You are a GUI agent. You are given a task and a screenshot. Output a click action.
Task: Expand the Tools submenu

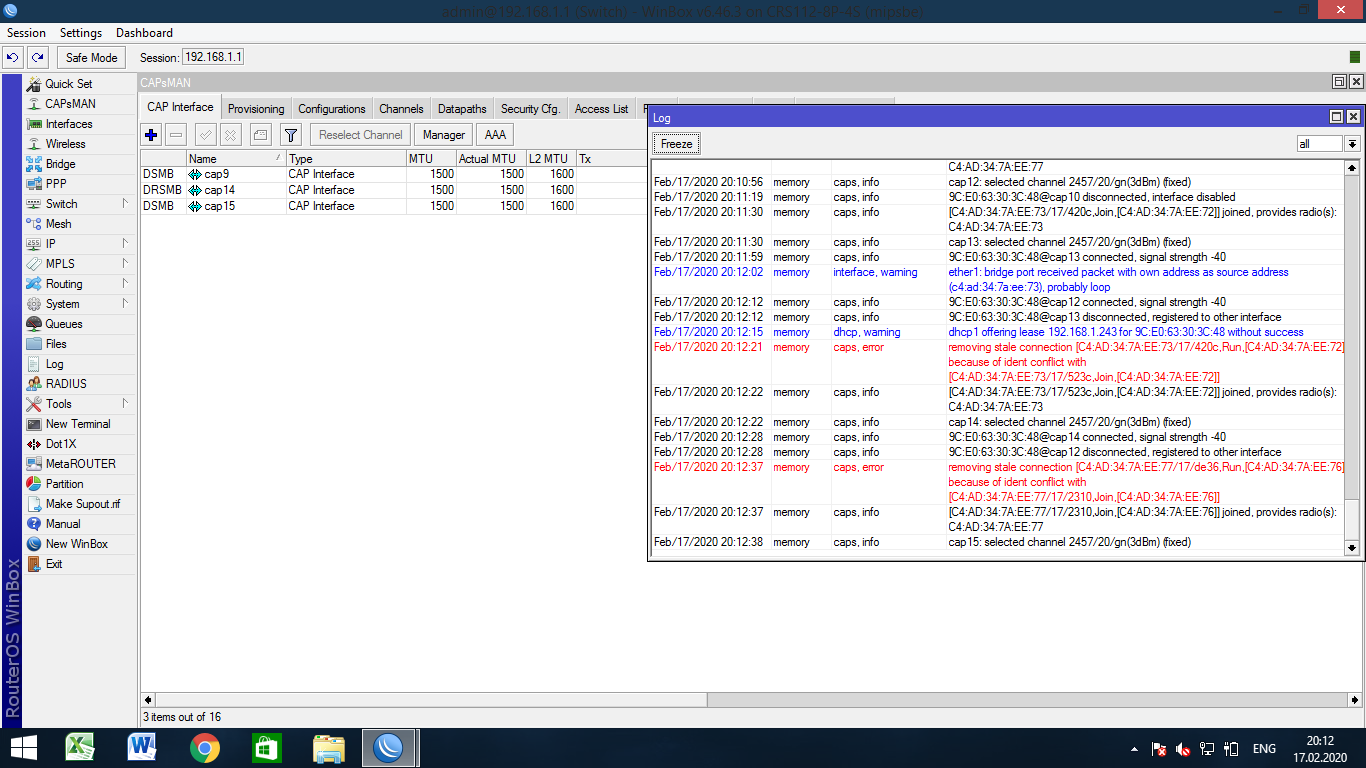pos(80,404)
